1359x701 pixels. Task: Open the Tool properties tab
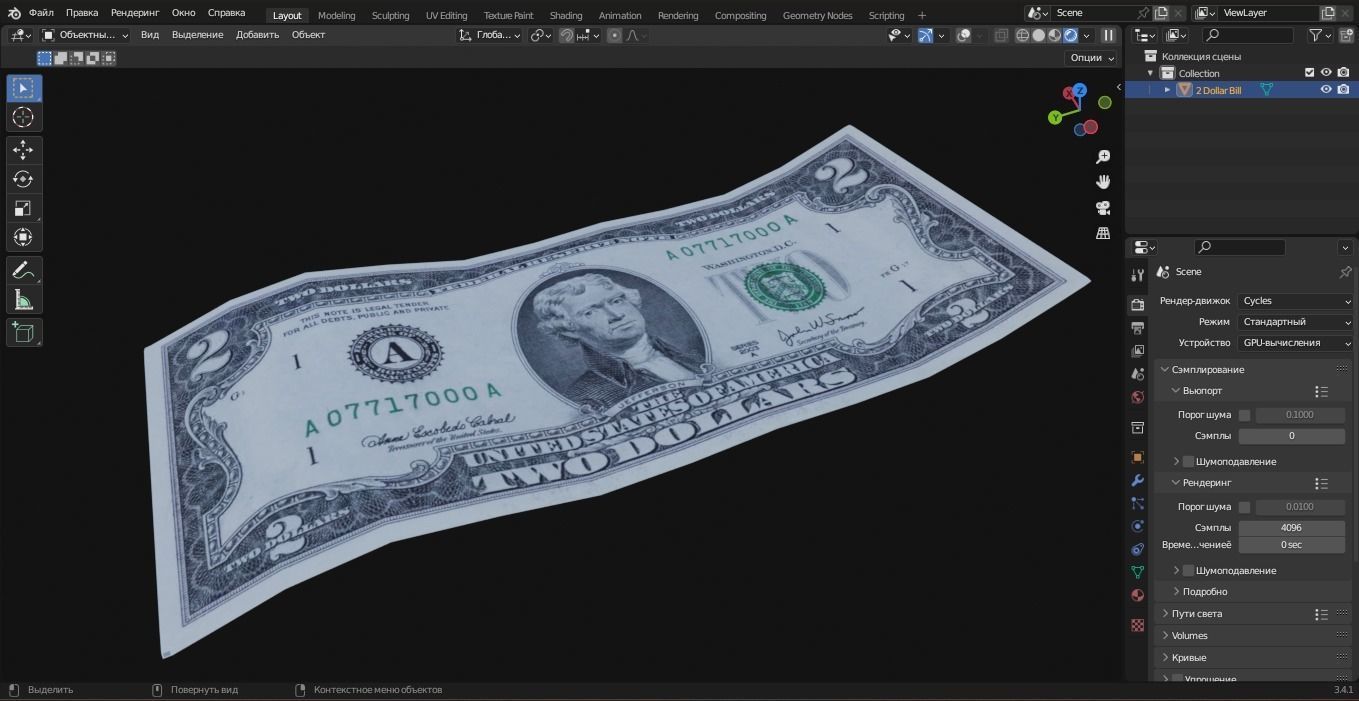tap(1137, 275)
